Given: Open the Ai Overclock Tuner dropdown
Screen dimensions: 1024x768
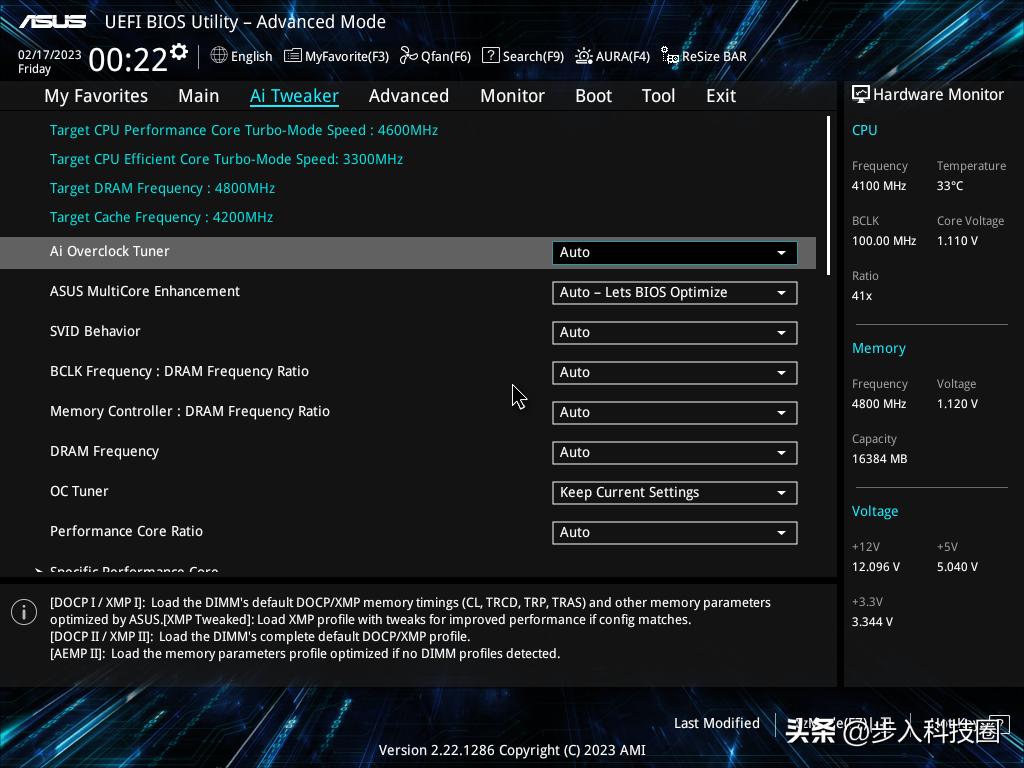Looking at the screenshot, I should tap(675, 253).
